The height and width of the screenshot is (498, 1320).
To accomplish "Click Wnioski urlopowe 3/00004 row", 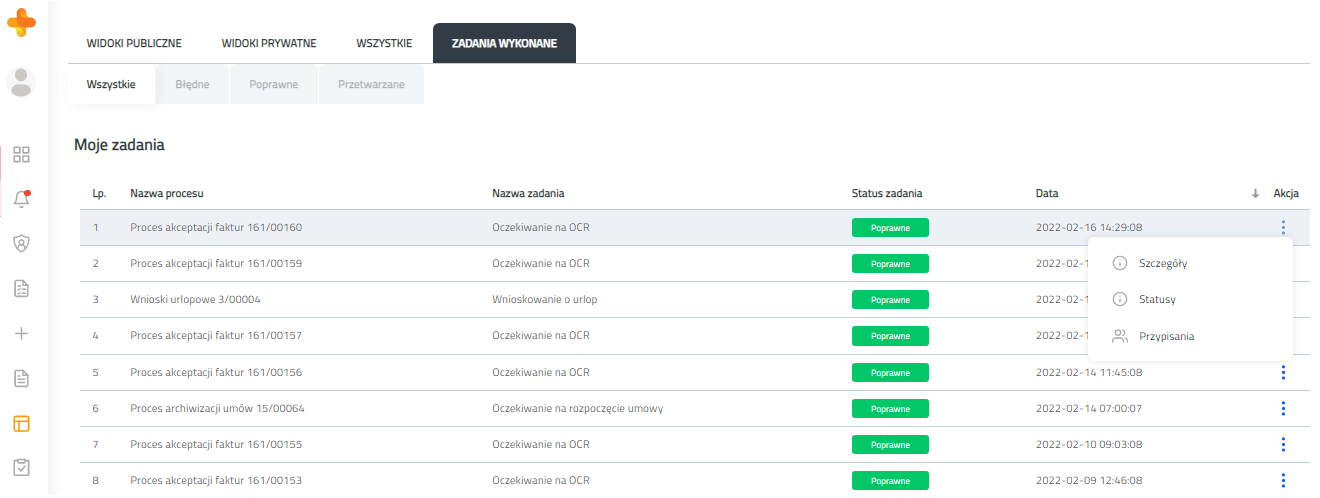I will (195, 299).
